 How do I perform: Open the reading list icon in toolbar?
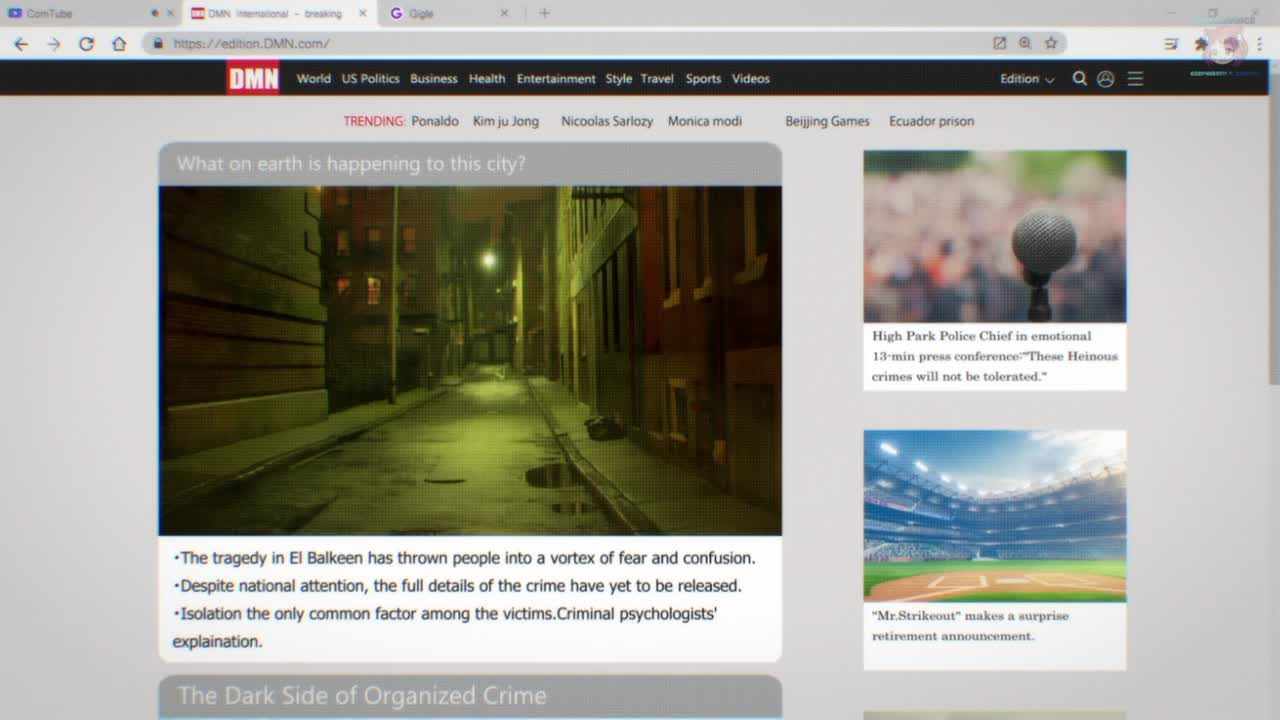tap(1171, 44)
